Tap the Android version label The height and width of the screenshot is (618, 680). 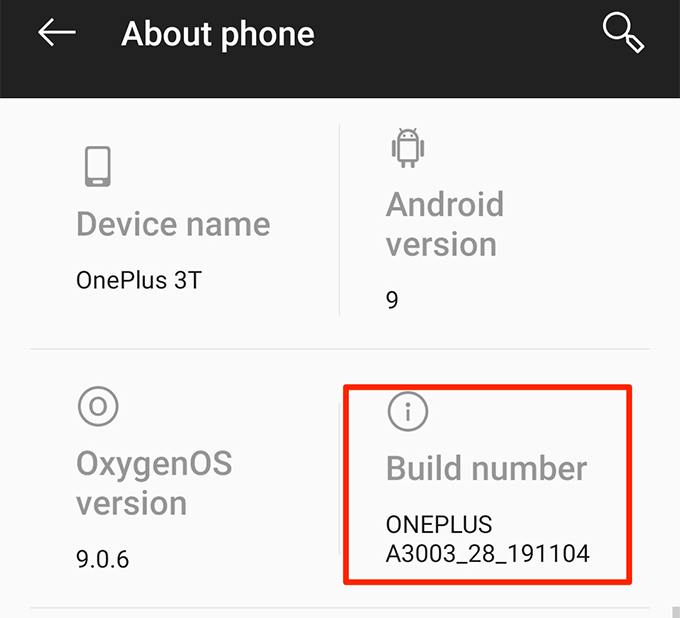pos(445,224)
